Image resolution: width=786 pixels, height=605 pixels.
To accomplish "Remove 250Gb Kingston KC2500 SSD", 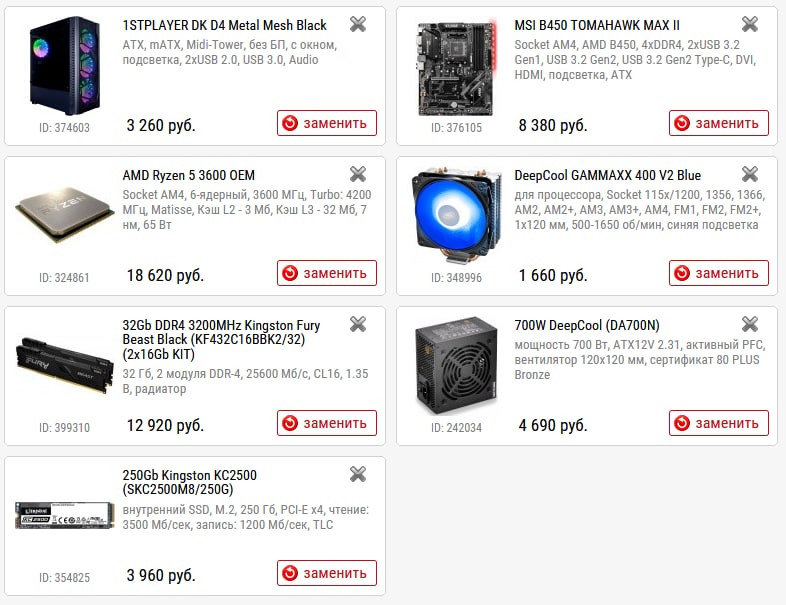I will tap(358, 474).
